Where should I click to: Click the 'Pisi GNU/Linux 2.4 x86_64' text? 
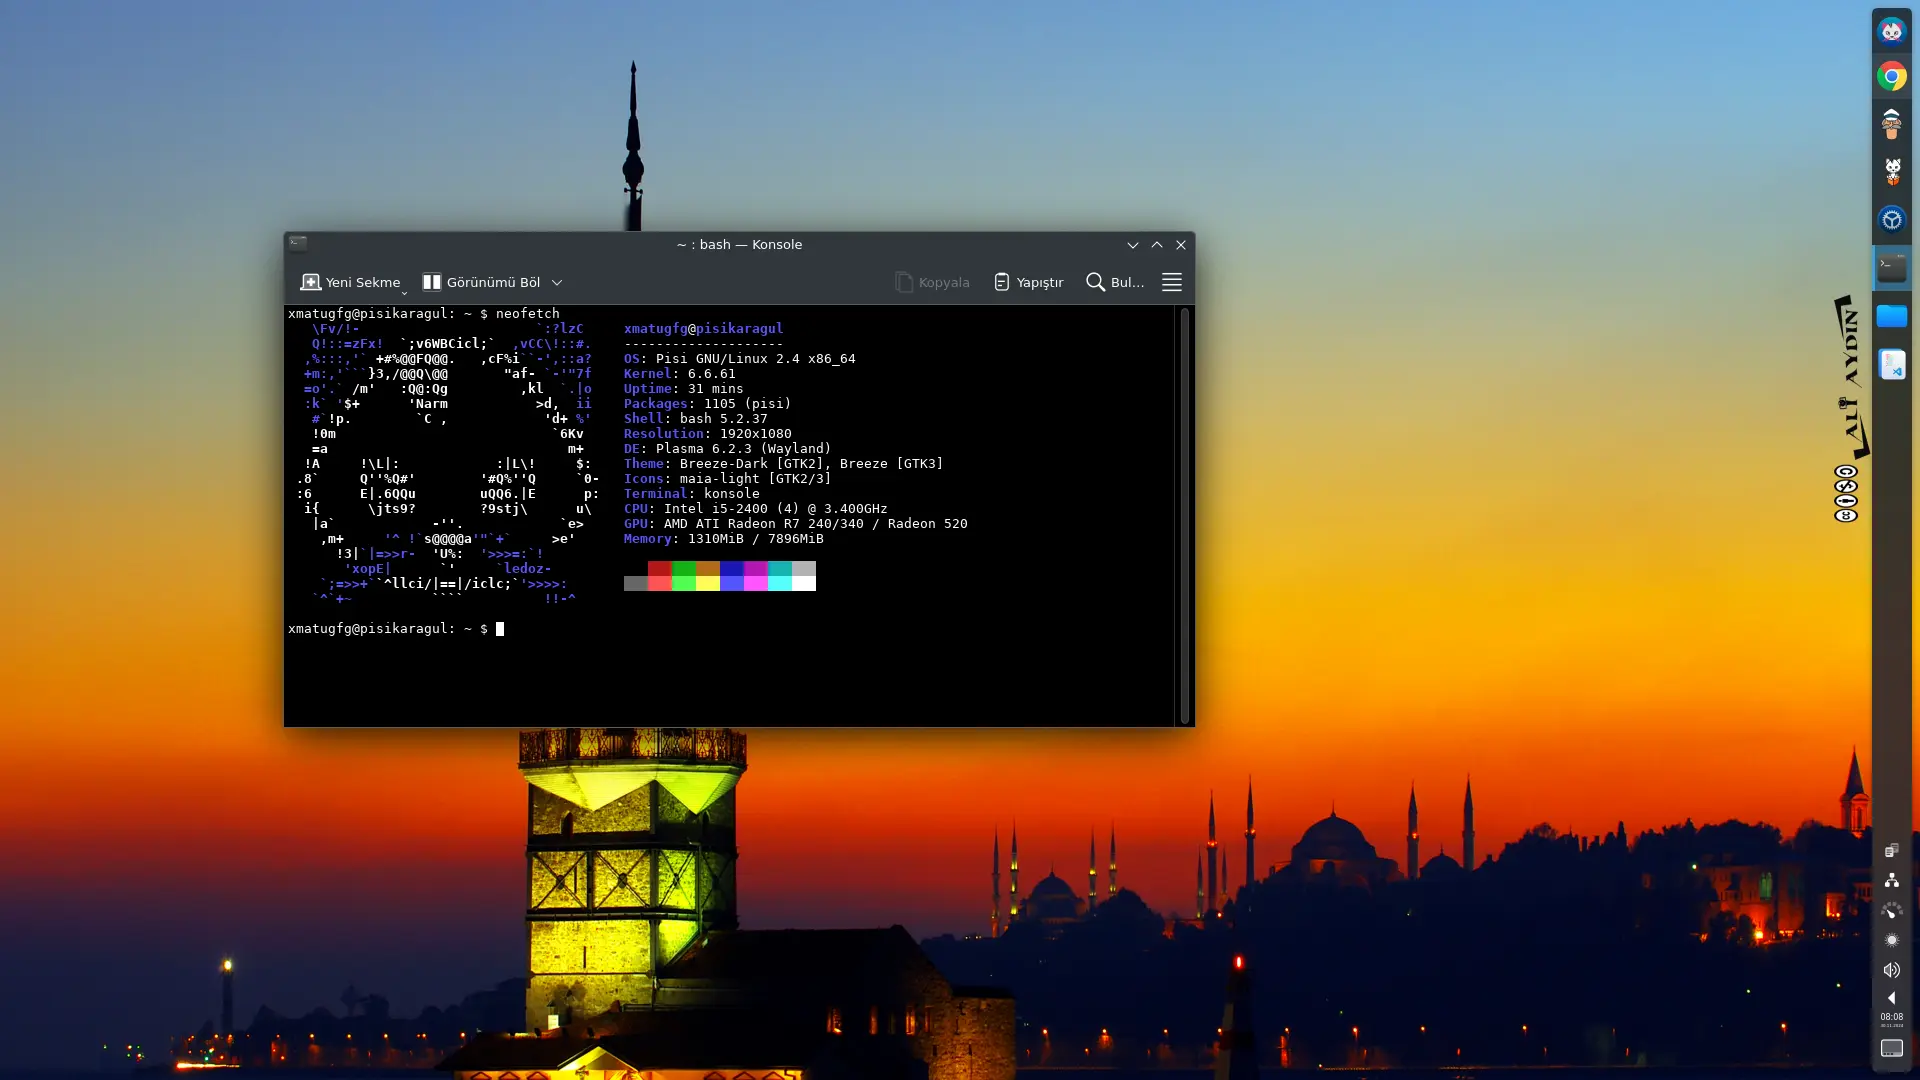(x=756, y=358)
